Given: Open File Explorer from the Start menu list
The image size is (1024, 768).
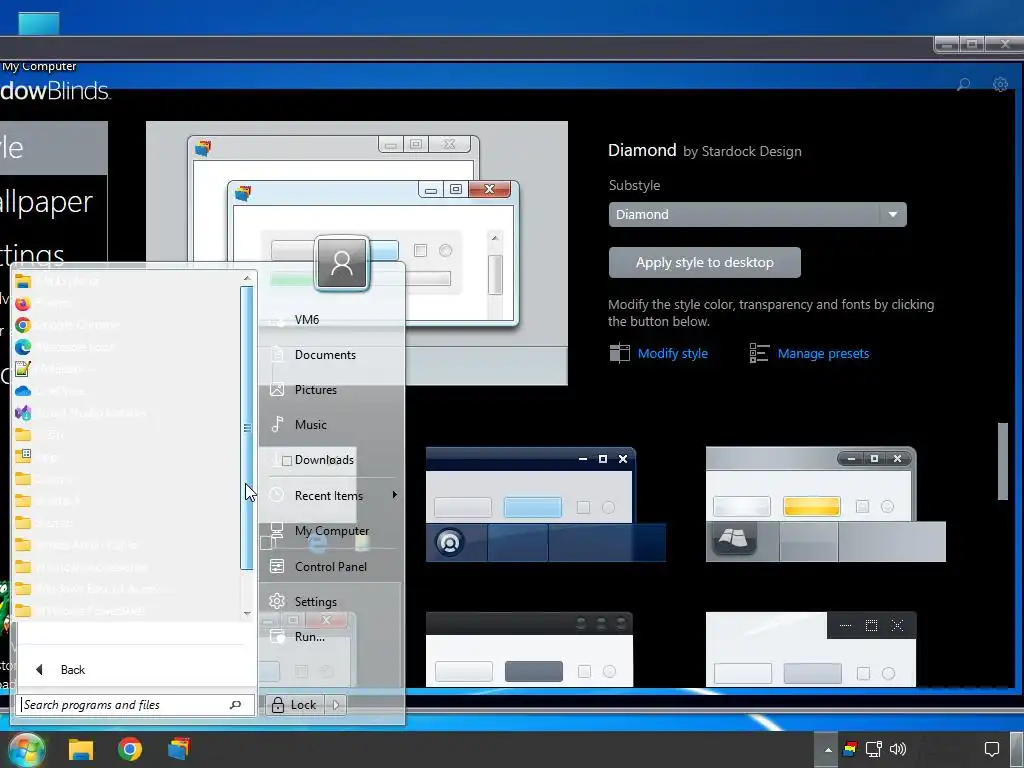Looking at the screenshot, I should [127, 281].
